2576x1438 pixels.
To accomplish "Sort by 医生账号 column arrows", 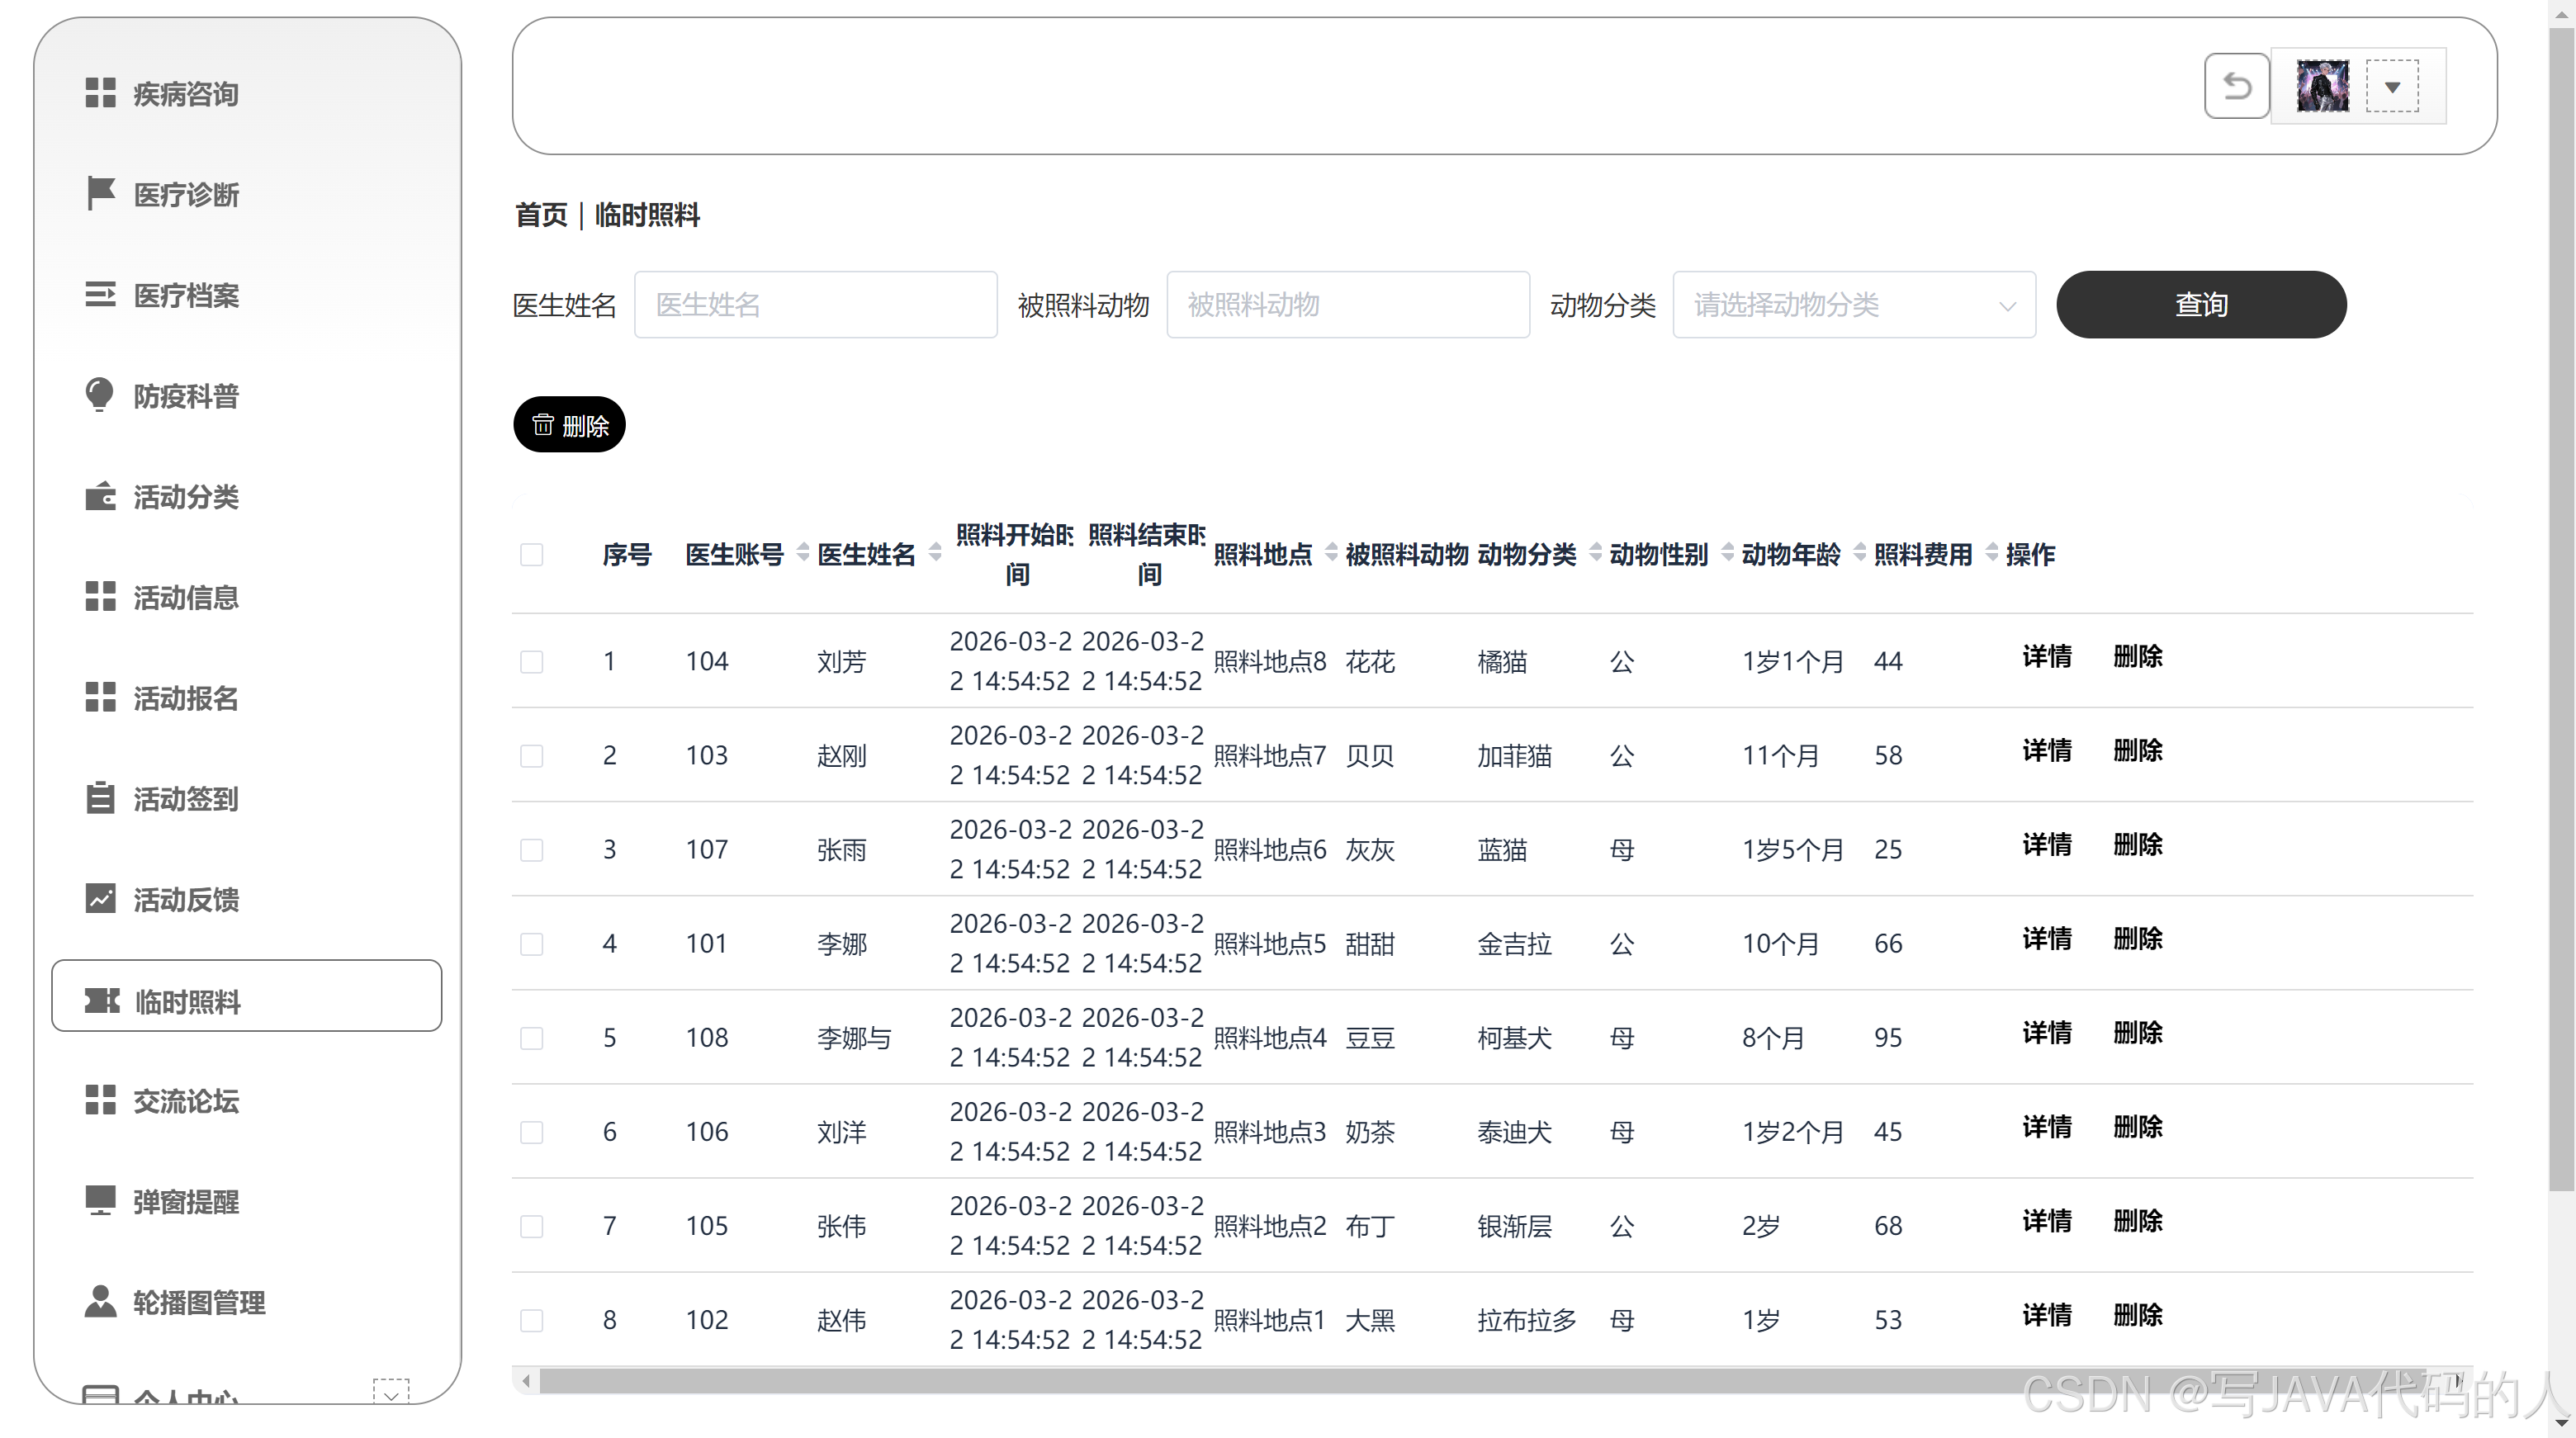I will click(803, 553).
